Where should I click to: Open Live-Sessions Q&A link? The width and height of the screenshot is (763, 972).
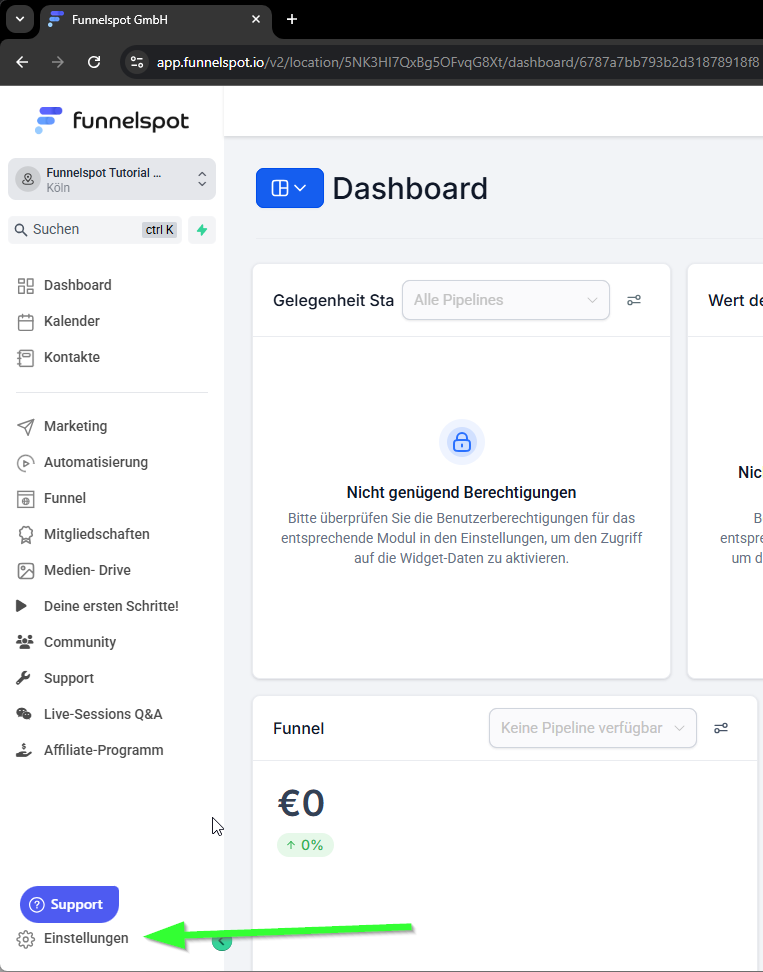[x=103, y=714]
